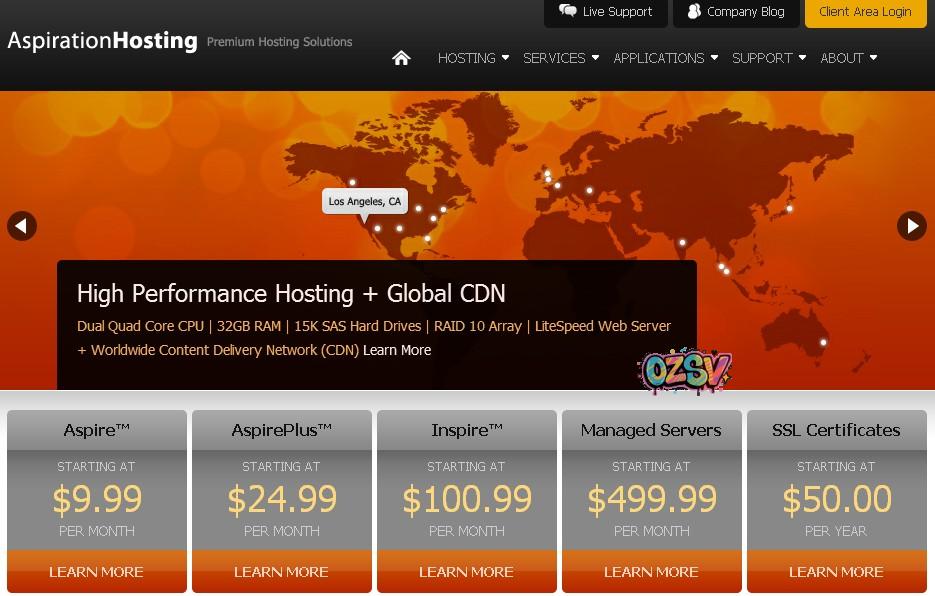Click the Los Angeles, CA map marker
The height and width of the screenshot is (596, 935).
pos(365,201)
